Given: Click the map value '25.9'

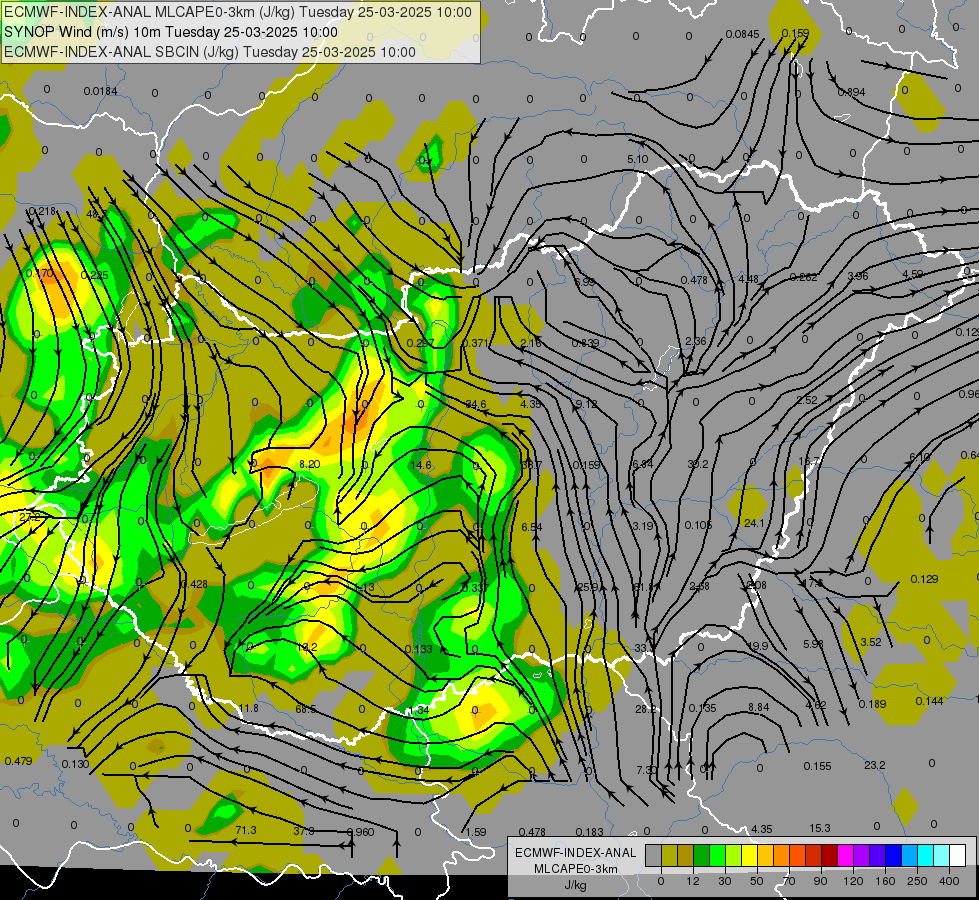Looking at the screenshot, I should coord(588,588).
